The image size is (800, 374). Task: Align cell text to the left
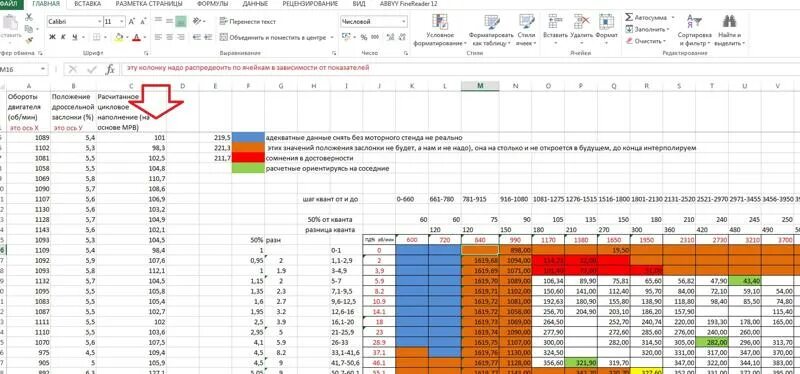point(158,37)
